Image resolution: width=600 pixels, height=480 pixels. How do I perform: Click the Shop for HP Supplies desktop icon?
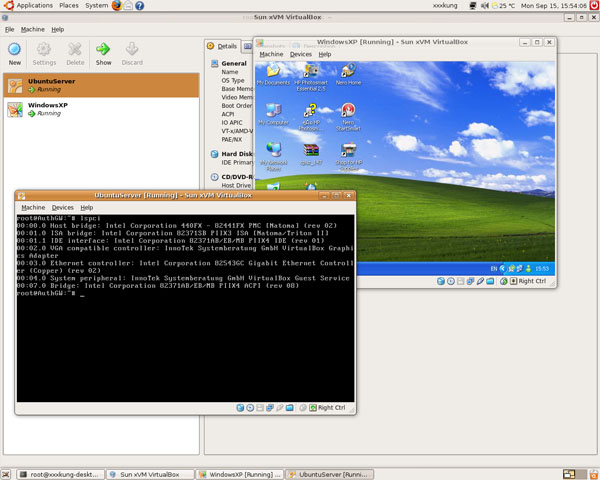coord(349,157)
